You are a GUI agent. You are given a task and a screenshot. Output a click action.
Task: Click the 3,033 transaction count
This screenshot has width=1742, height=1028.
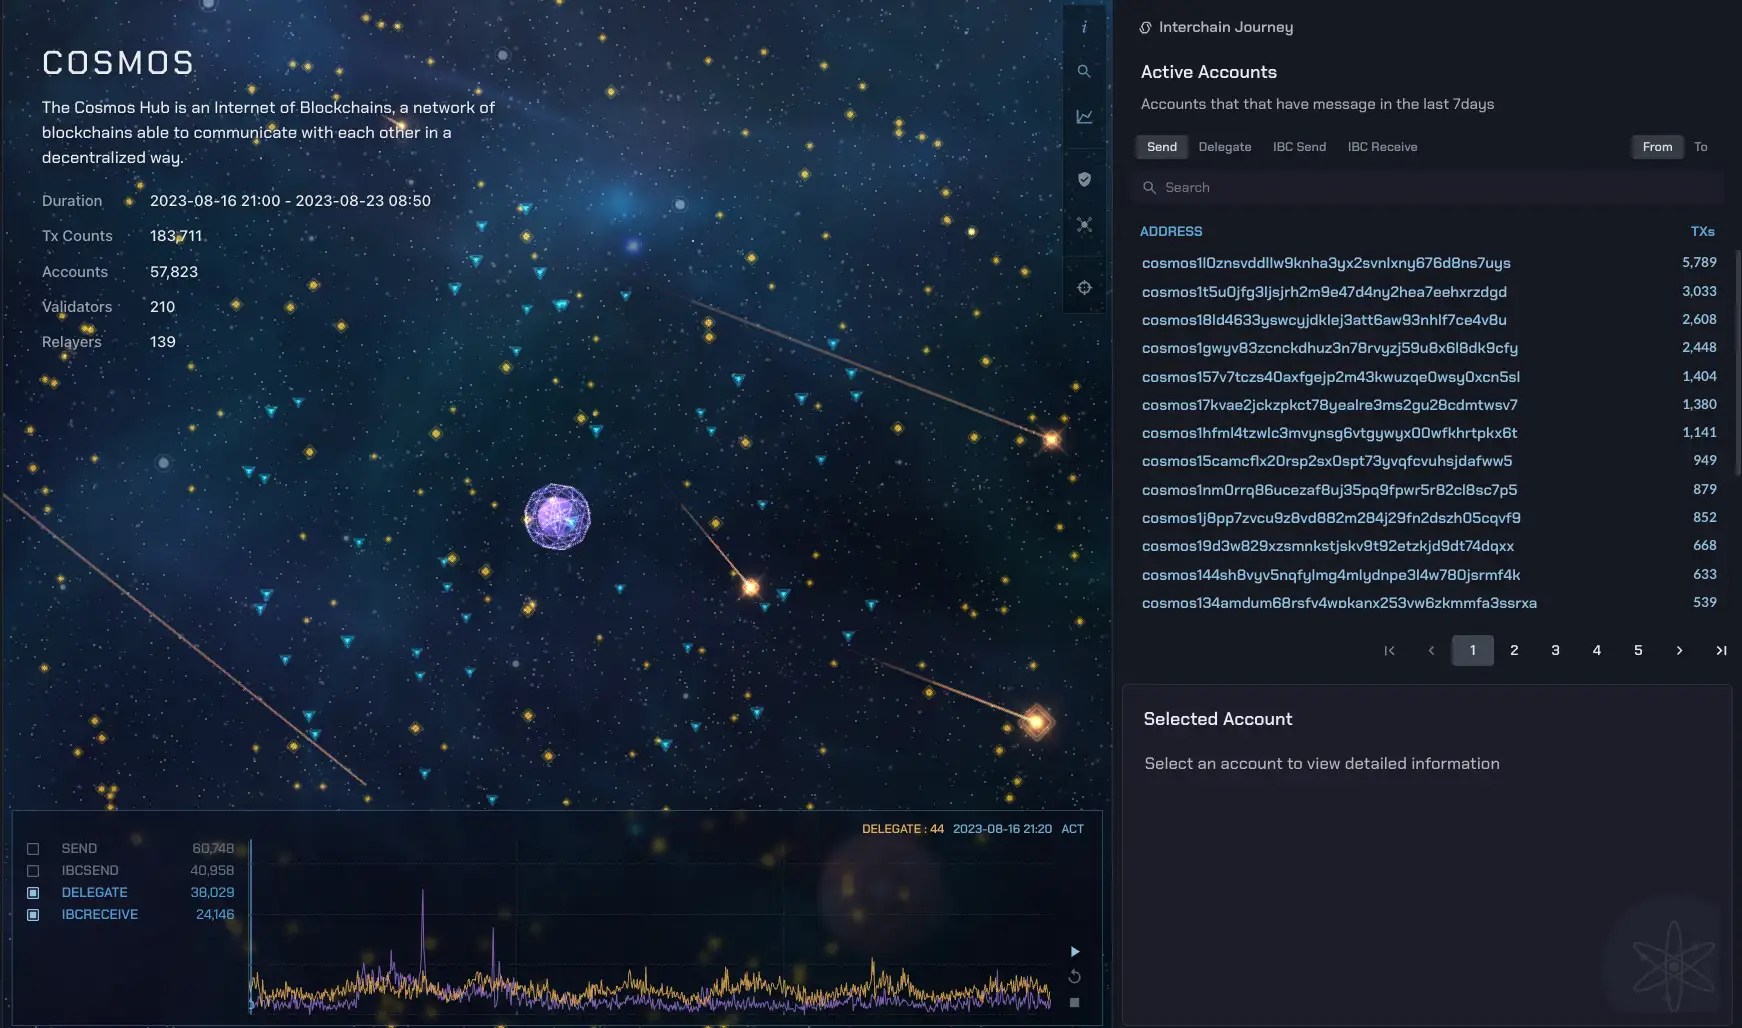tap(1699, 292)
